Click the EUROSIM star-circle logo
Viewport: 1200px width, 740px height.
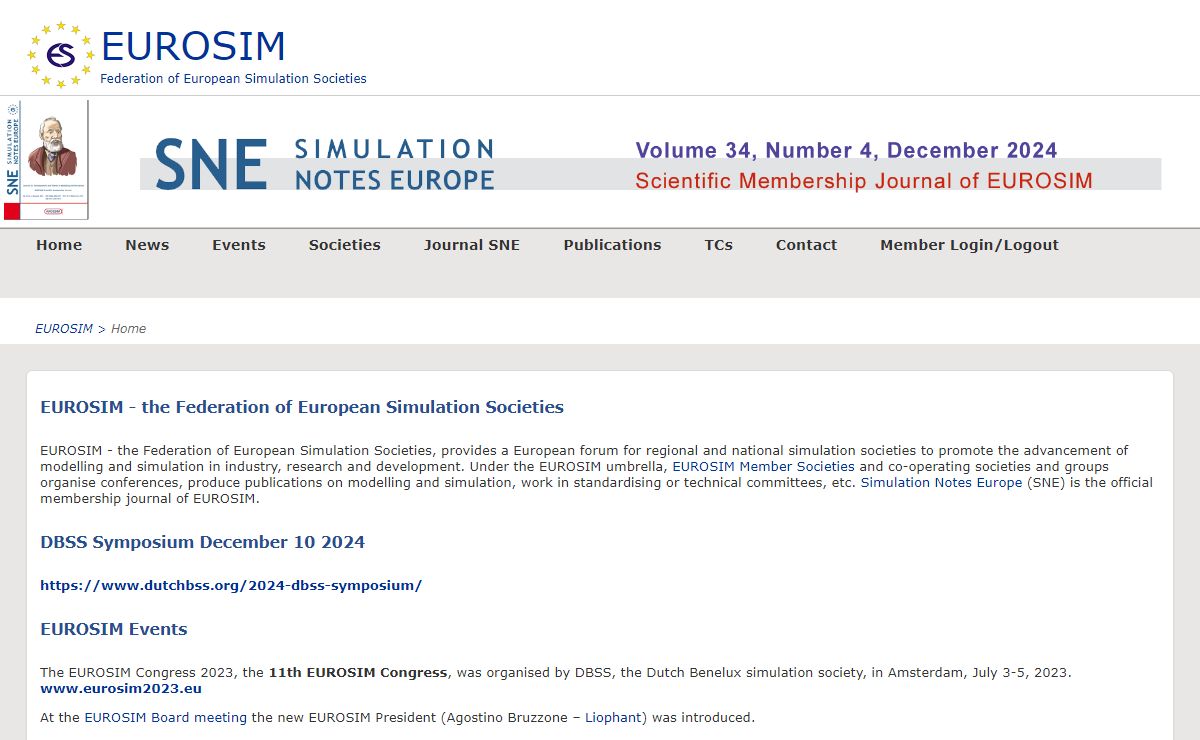tap(61, 54)
